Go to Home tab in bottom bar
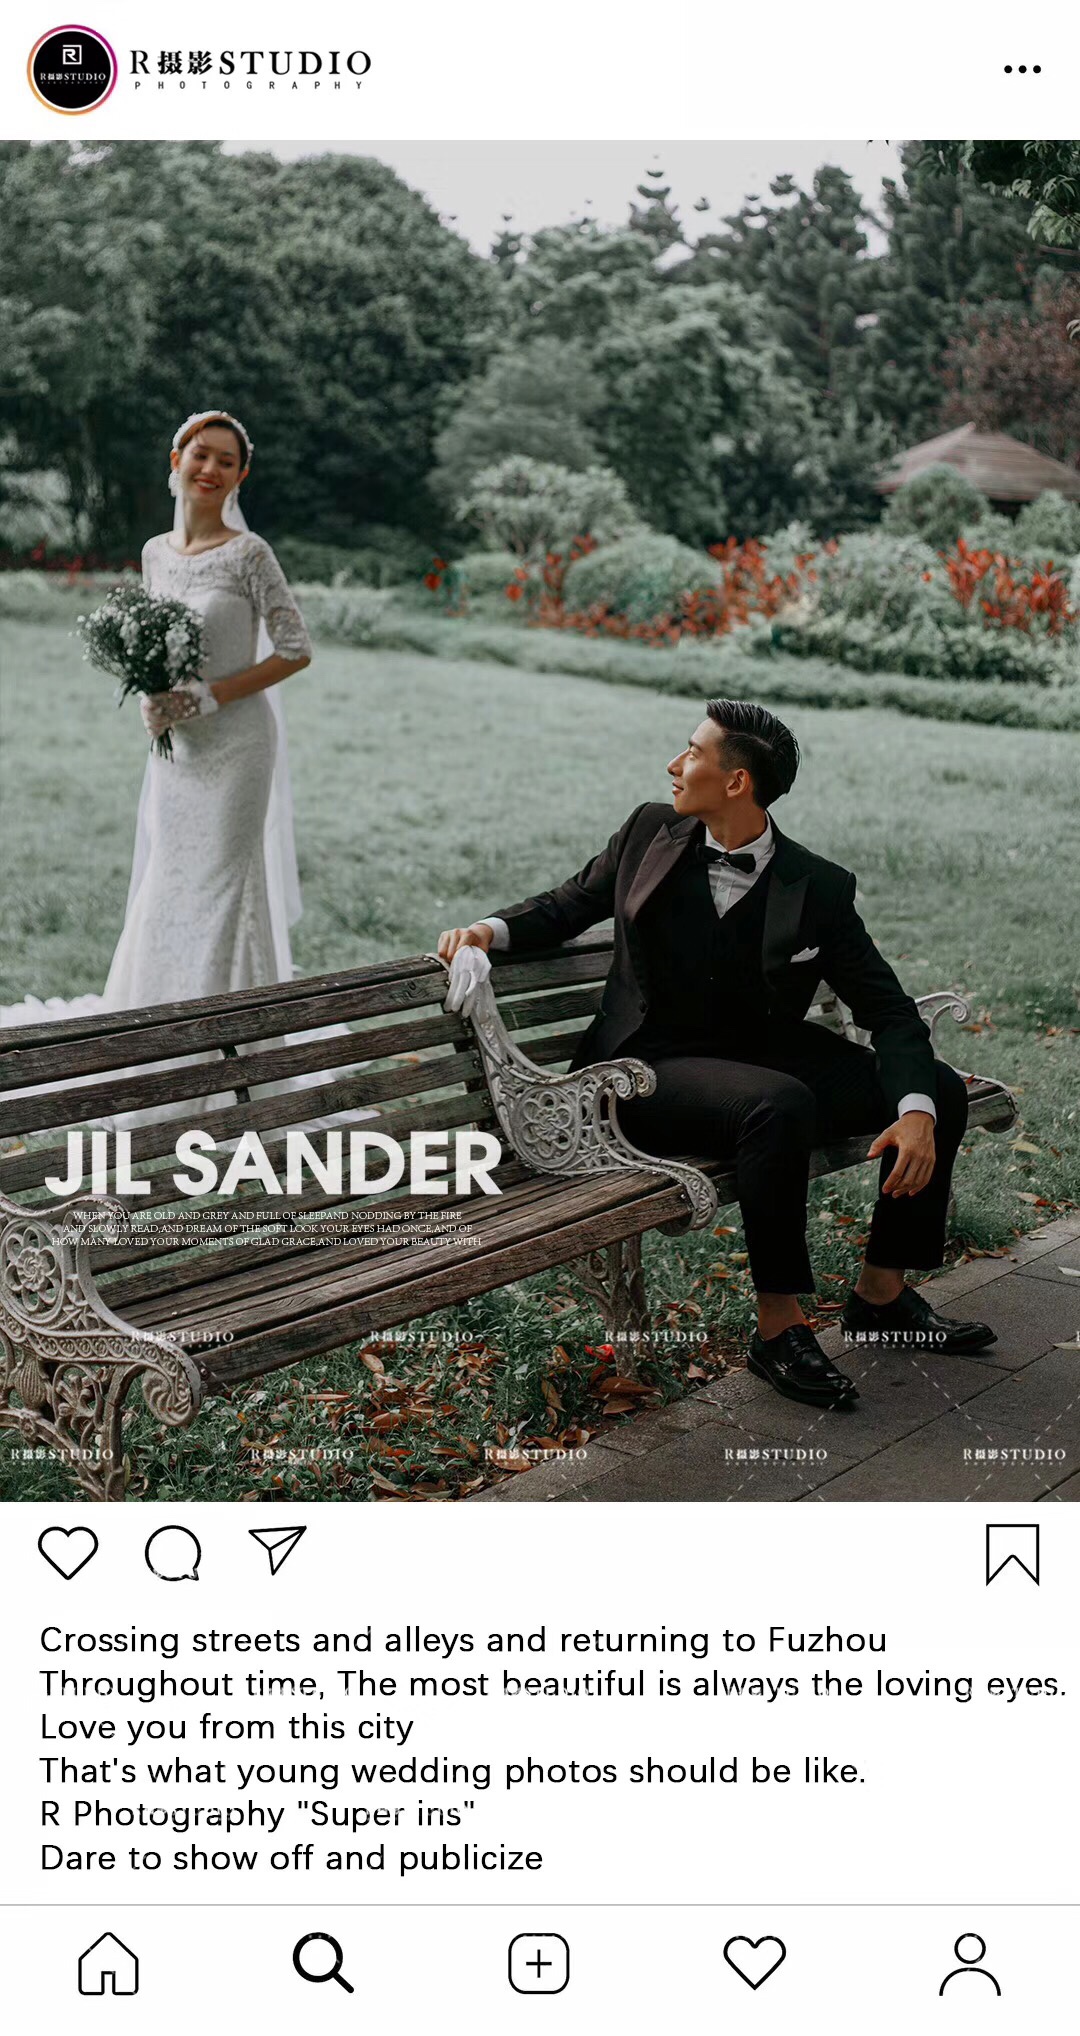This screenshot has height=2036, width=1080. [108, 1963]
